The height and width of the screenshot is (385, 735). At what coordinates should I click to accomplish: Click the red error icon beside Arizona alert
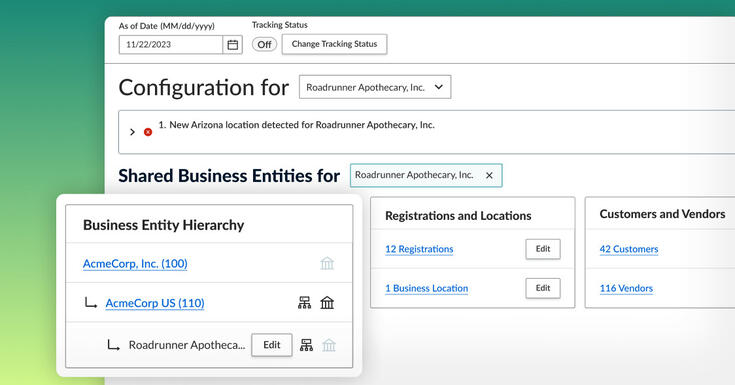coord(148,132)
